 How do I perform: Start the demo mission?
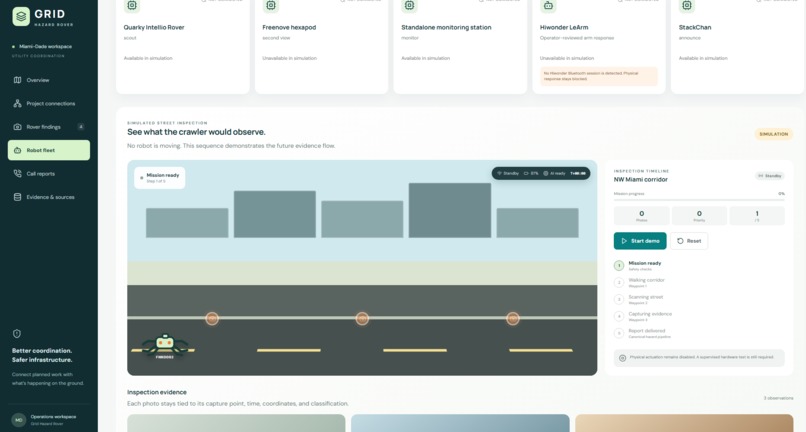[640, 241]
